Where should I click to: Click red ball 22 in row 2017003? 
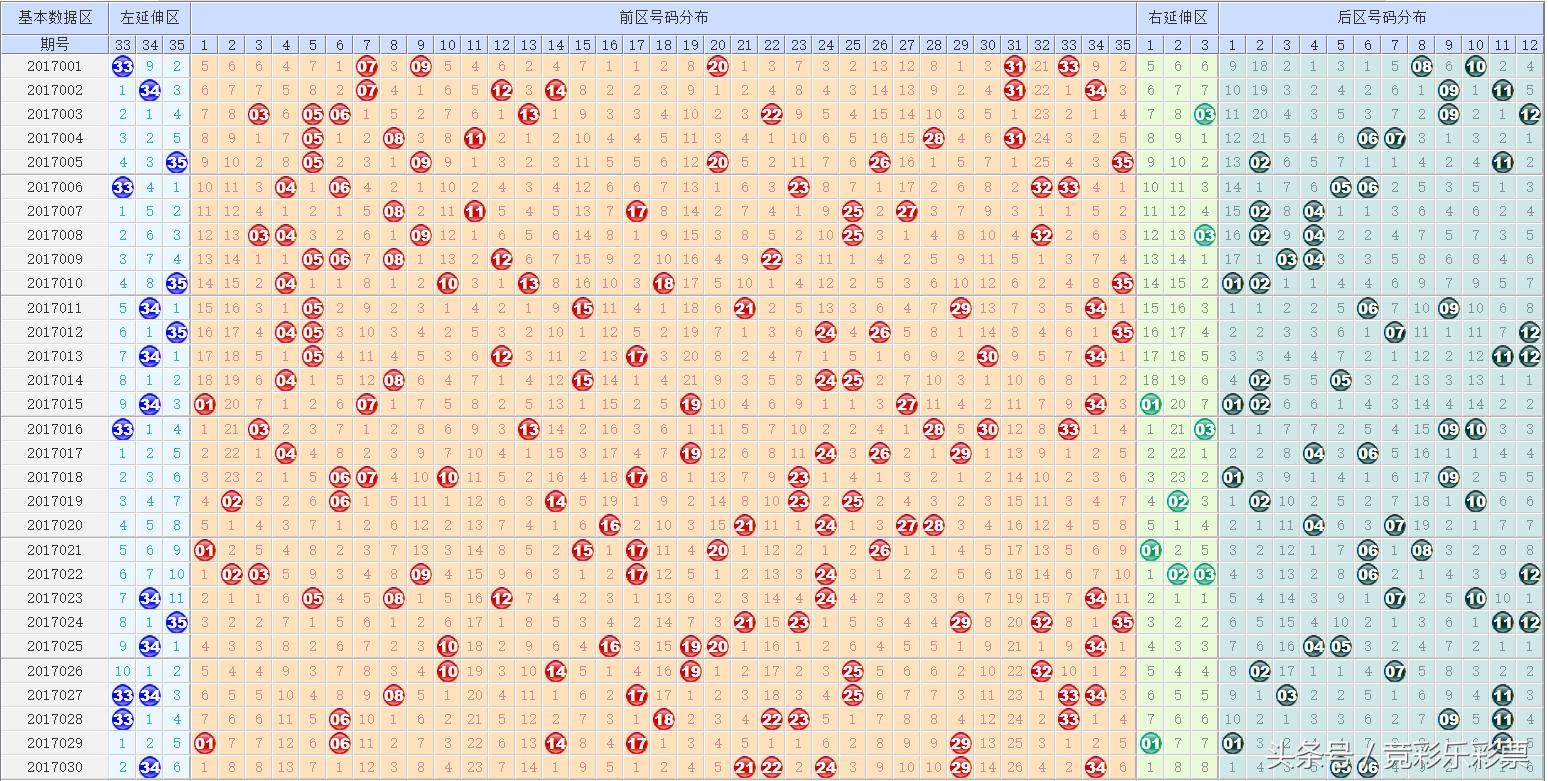771,114
